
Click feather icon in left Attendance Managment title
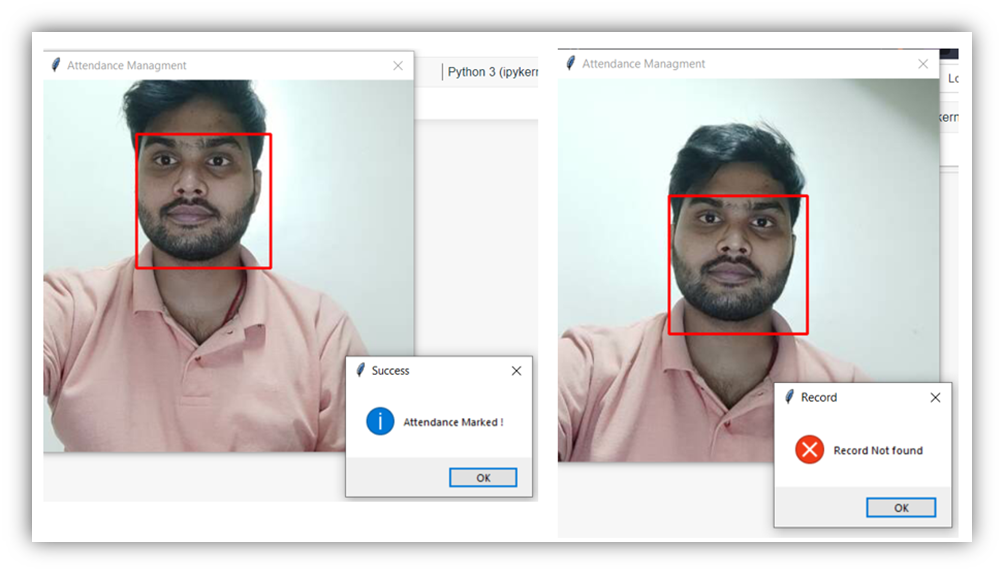point(56,65)
